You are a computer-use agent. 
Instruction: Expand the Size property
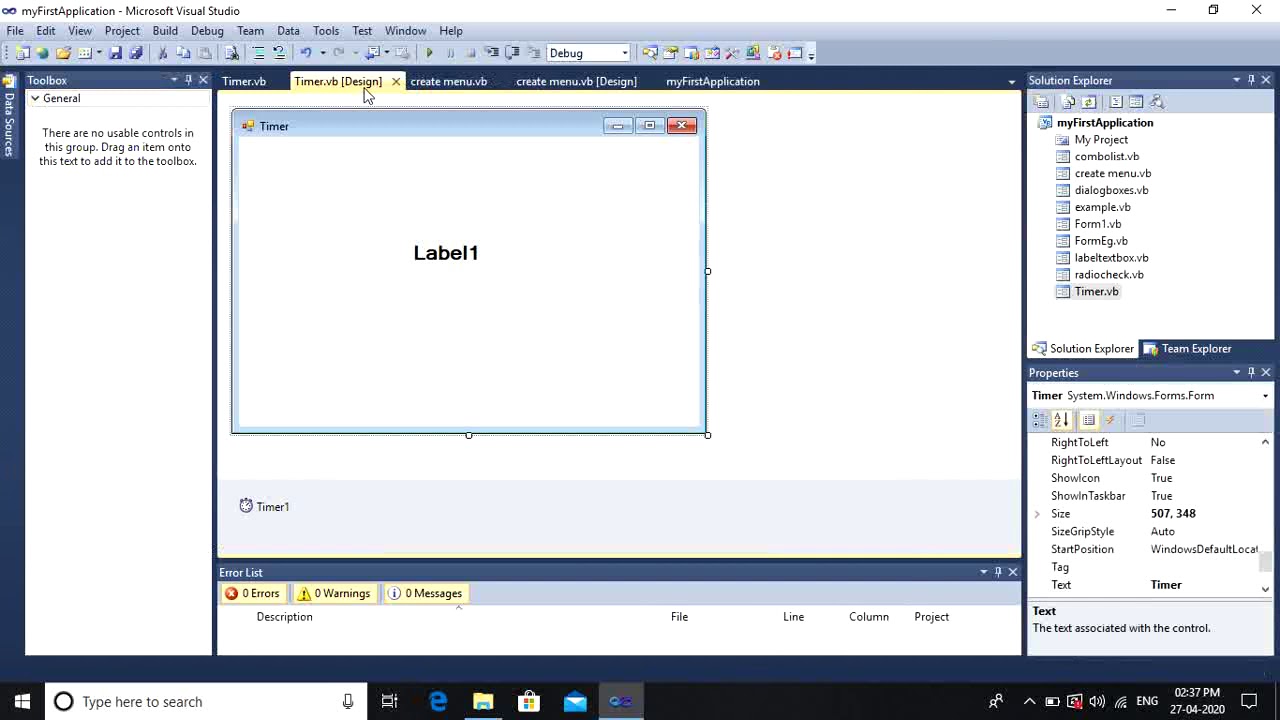pyautogui.click(x=1037, y=514)
